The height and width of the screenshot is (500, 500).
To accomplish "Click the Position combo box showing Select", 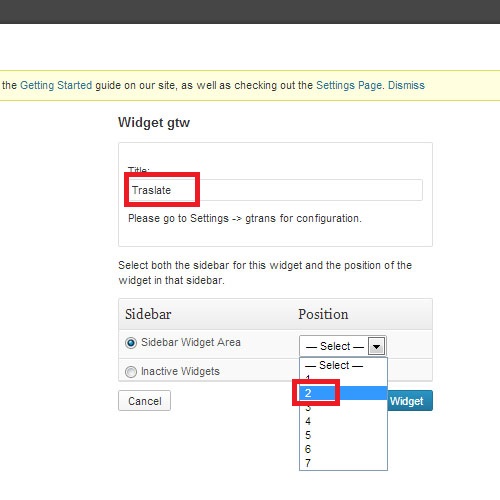I will 343,346.
